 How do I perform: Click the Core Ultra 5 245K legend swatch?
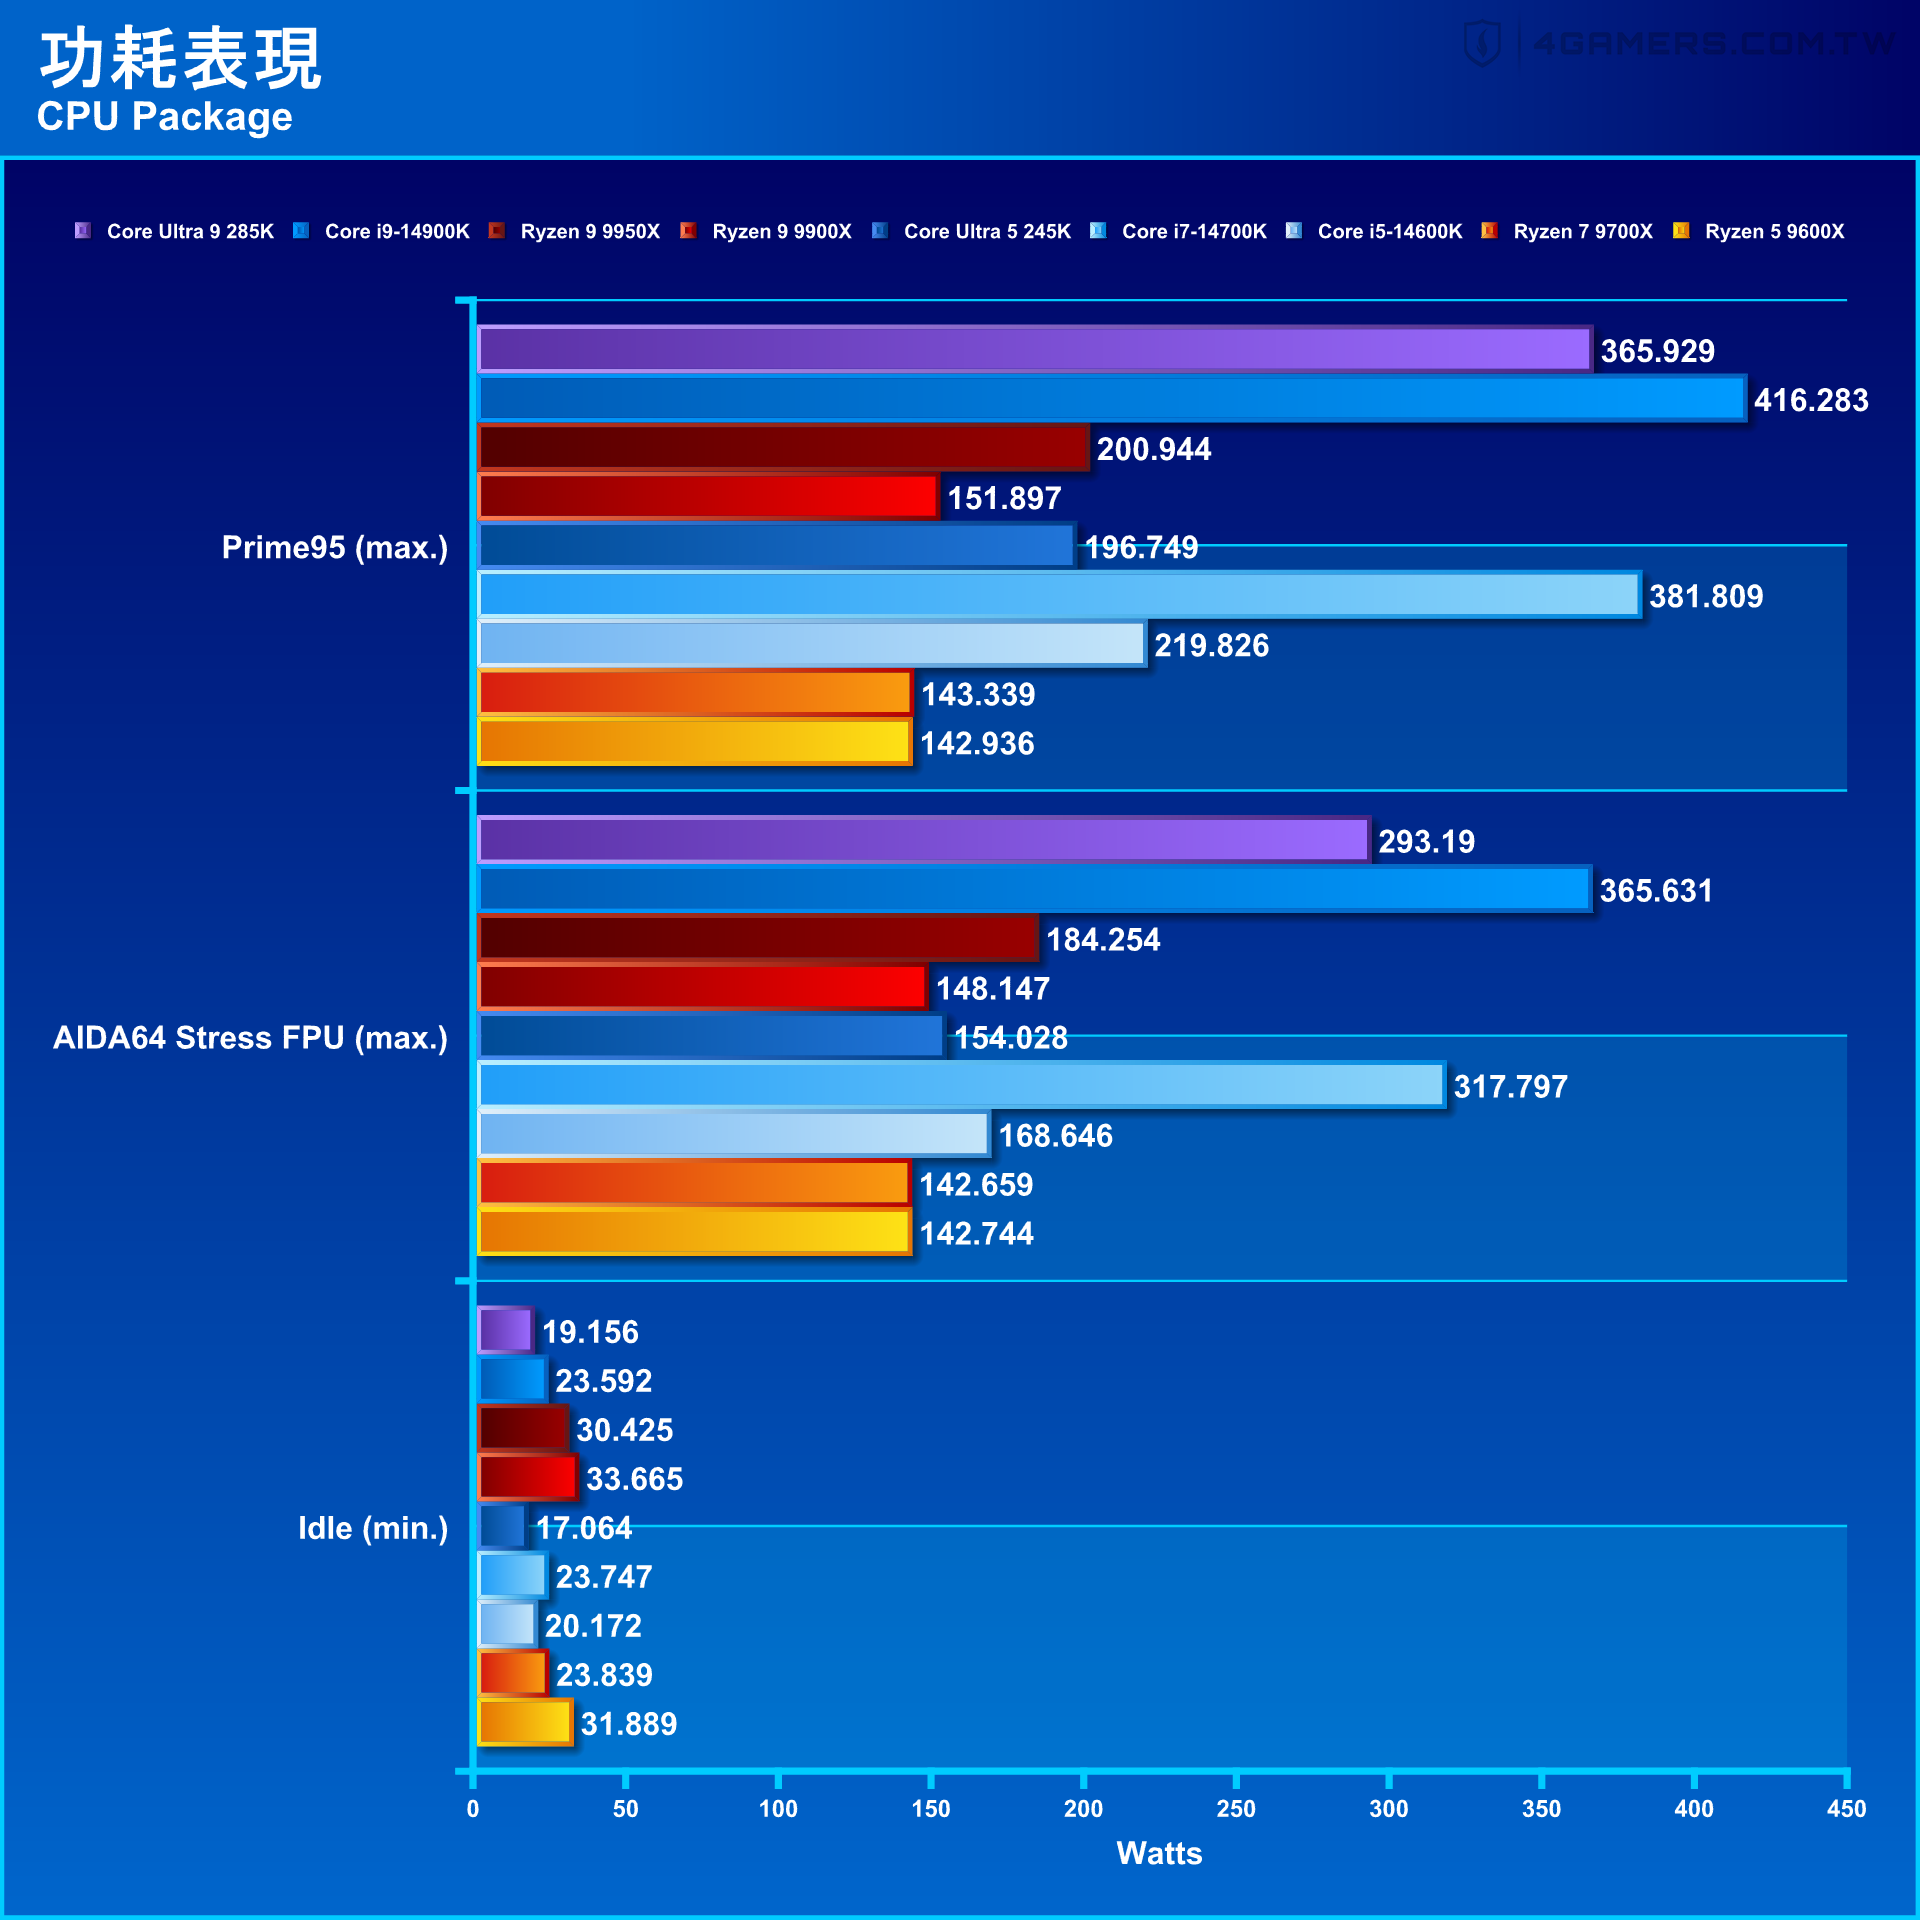(880, 230)
